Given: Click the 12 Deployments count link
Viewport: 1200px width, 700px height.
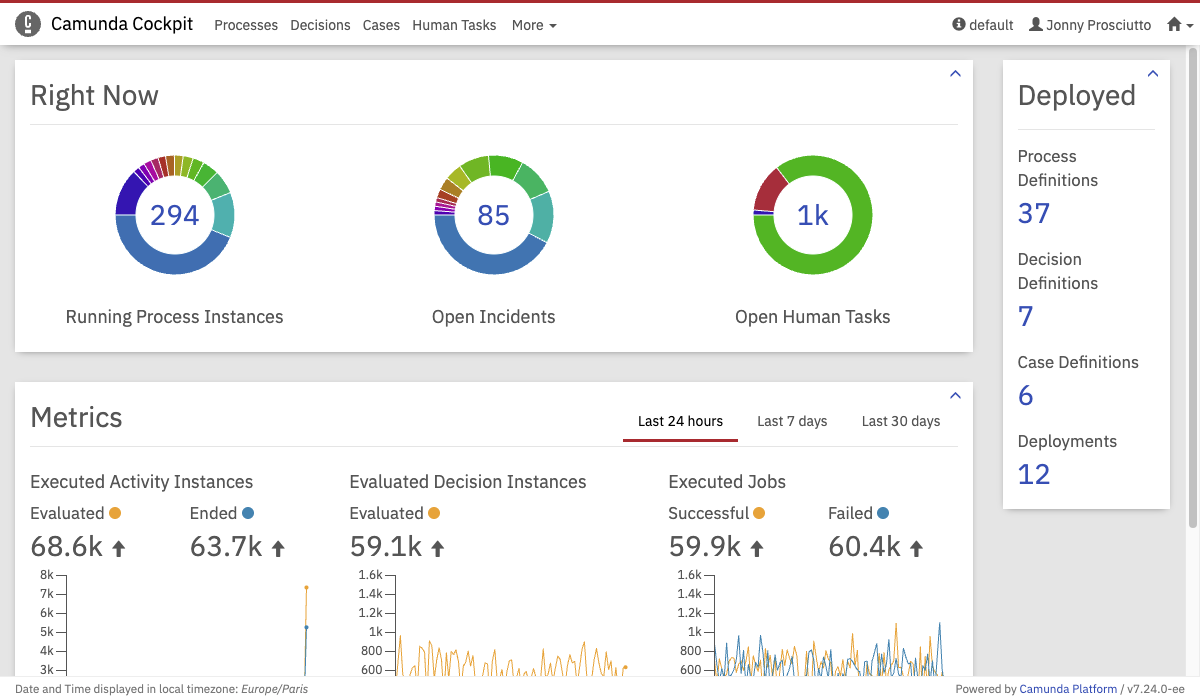Looking at the screenshot, I should pos(1034,474).
